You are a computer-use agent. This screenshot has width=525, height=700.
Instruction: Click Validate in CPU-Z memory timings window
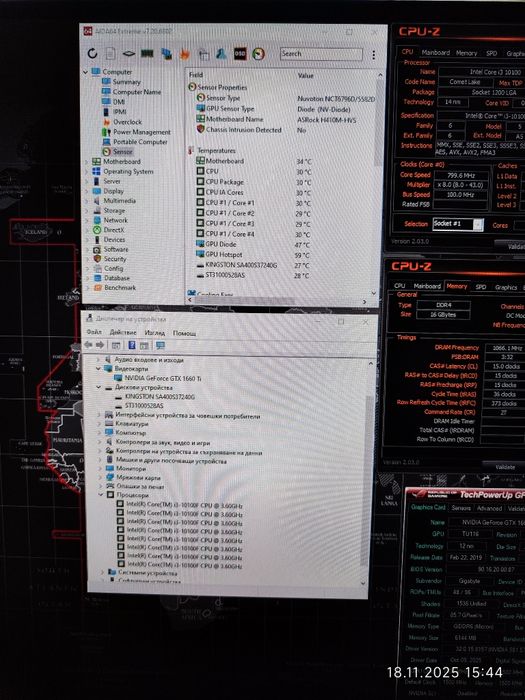point(505,467)
